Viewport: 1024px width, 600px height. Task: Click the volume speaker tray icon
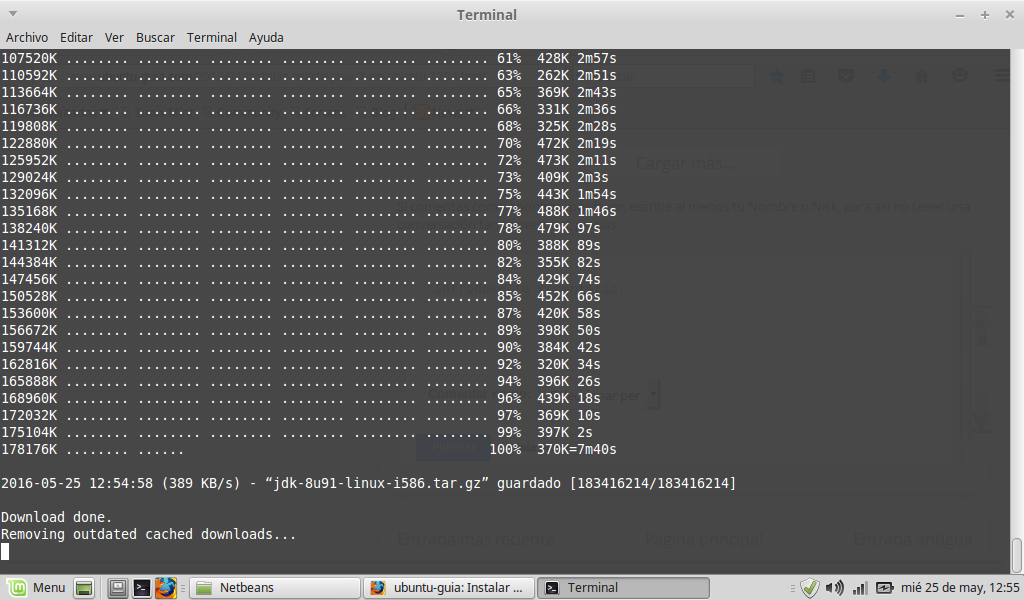pos(835,587)
